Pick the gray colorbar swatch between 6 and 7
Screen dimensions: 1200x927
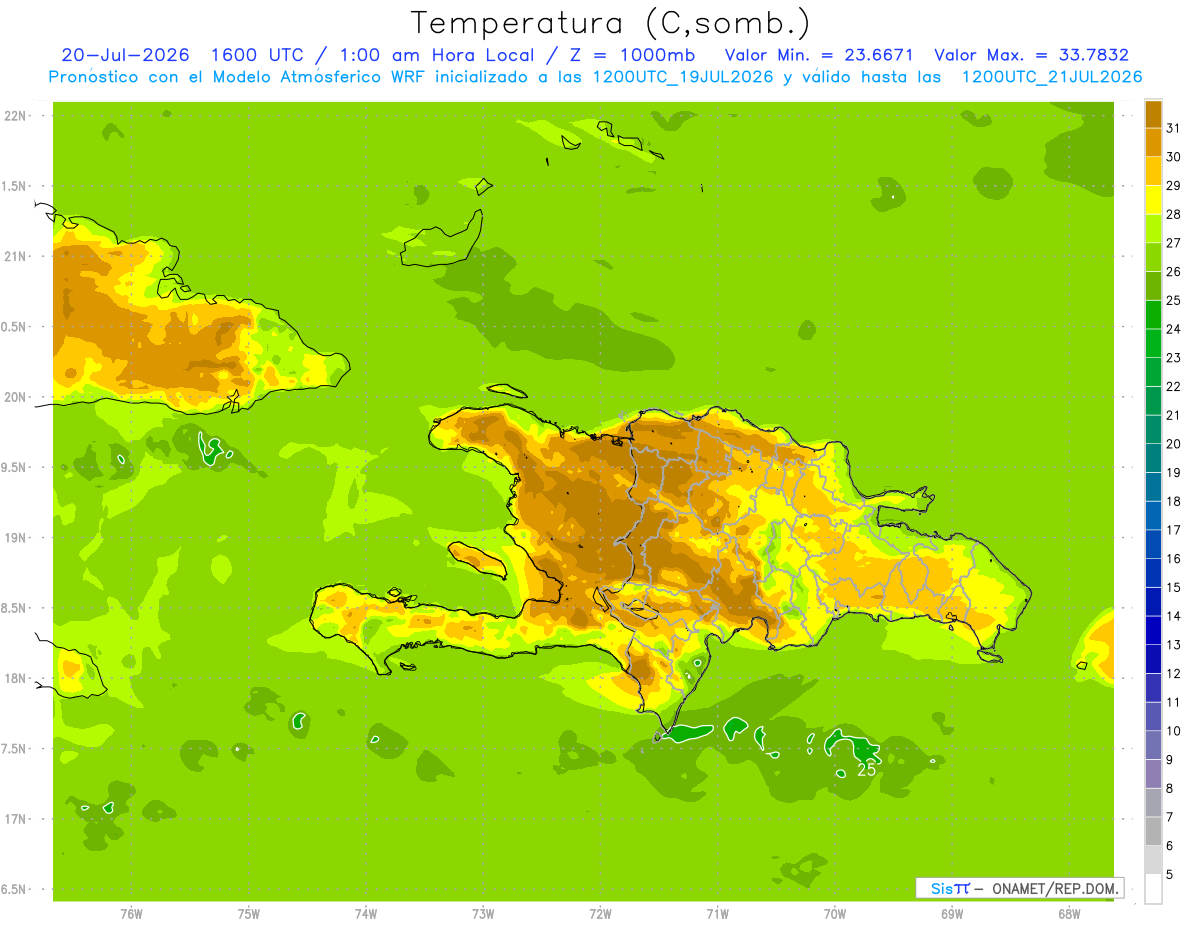tap(1154, 832)
